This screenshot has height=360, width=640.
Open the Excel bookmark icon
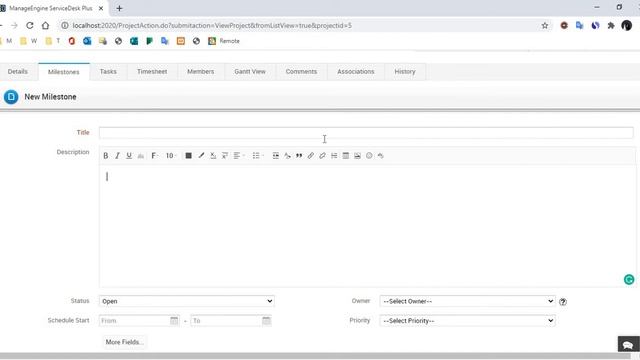coord(134,41)
